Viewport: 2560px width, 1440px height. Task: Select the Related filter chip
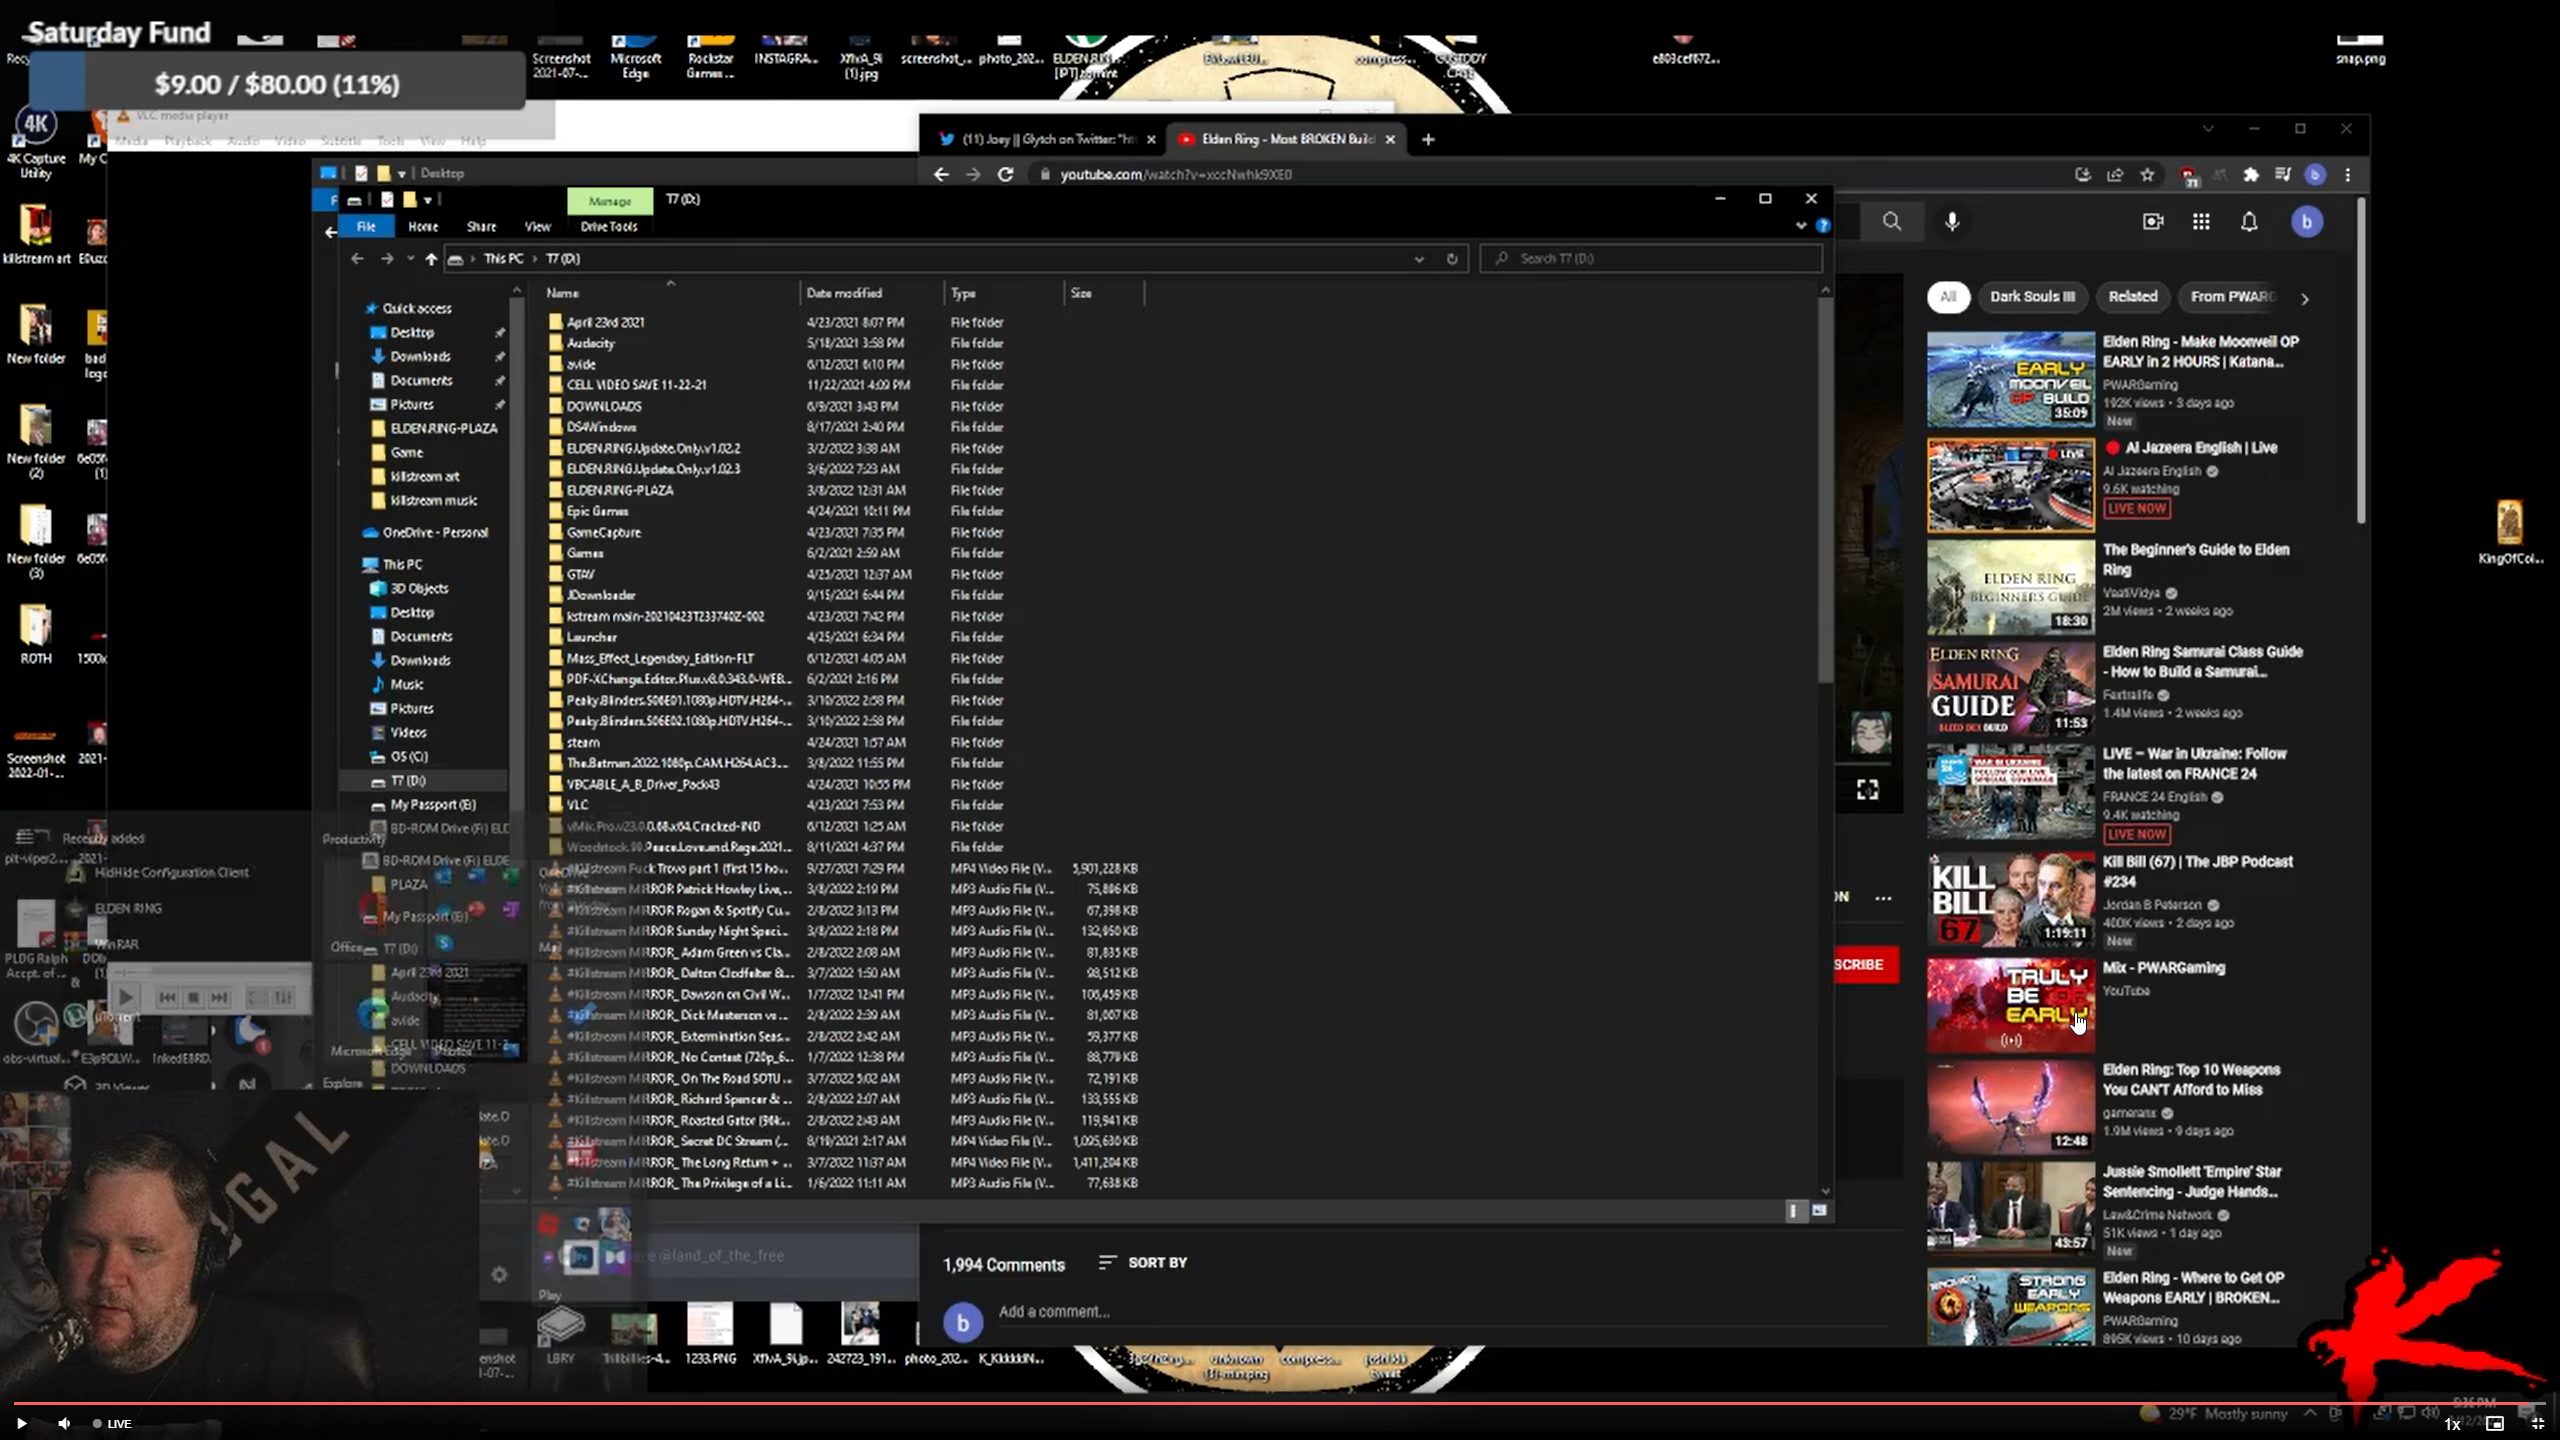point(2132,296)
